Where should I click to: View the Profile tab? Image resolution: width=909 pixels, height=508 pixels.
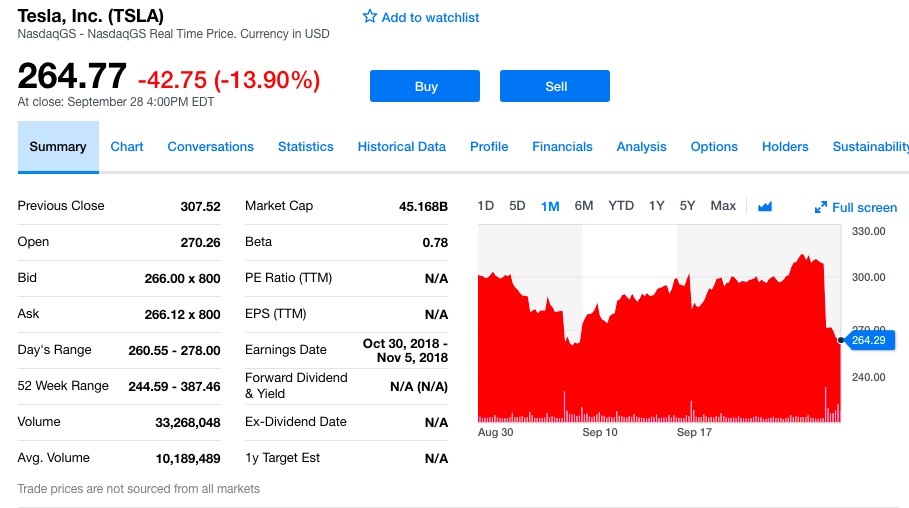[489, 147]
